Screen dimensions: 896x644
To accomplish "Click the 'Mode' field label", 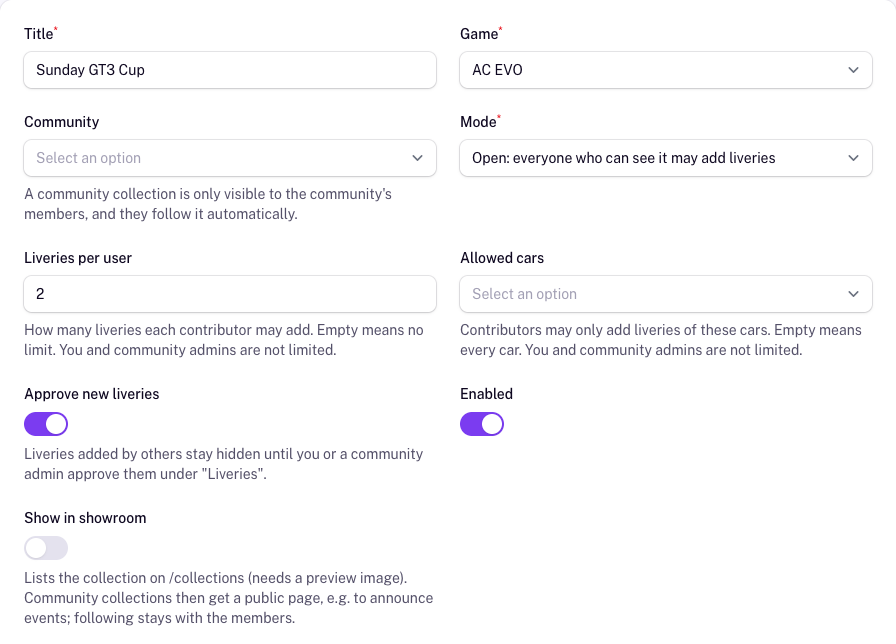I will pyautogui.click(x=478, y=122).
